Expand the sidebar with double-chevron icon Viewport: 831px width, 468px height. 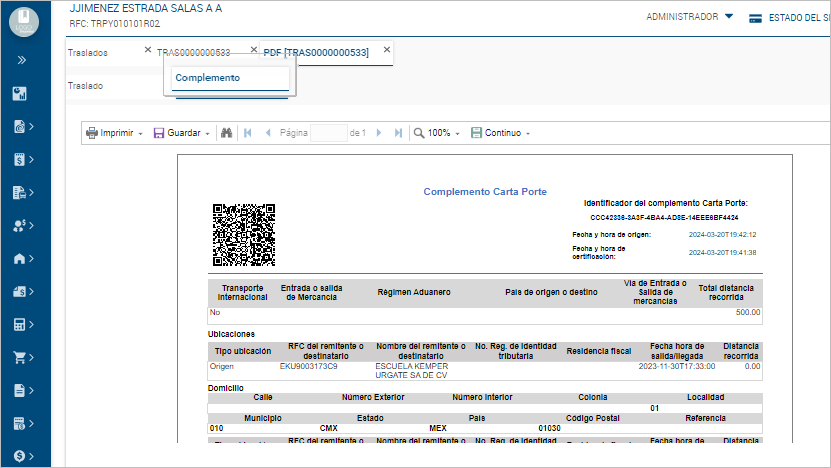click(22, 60)
